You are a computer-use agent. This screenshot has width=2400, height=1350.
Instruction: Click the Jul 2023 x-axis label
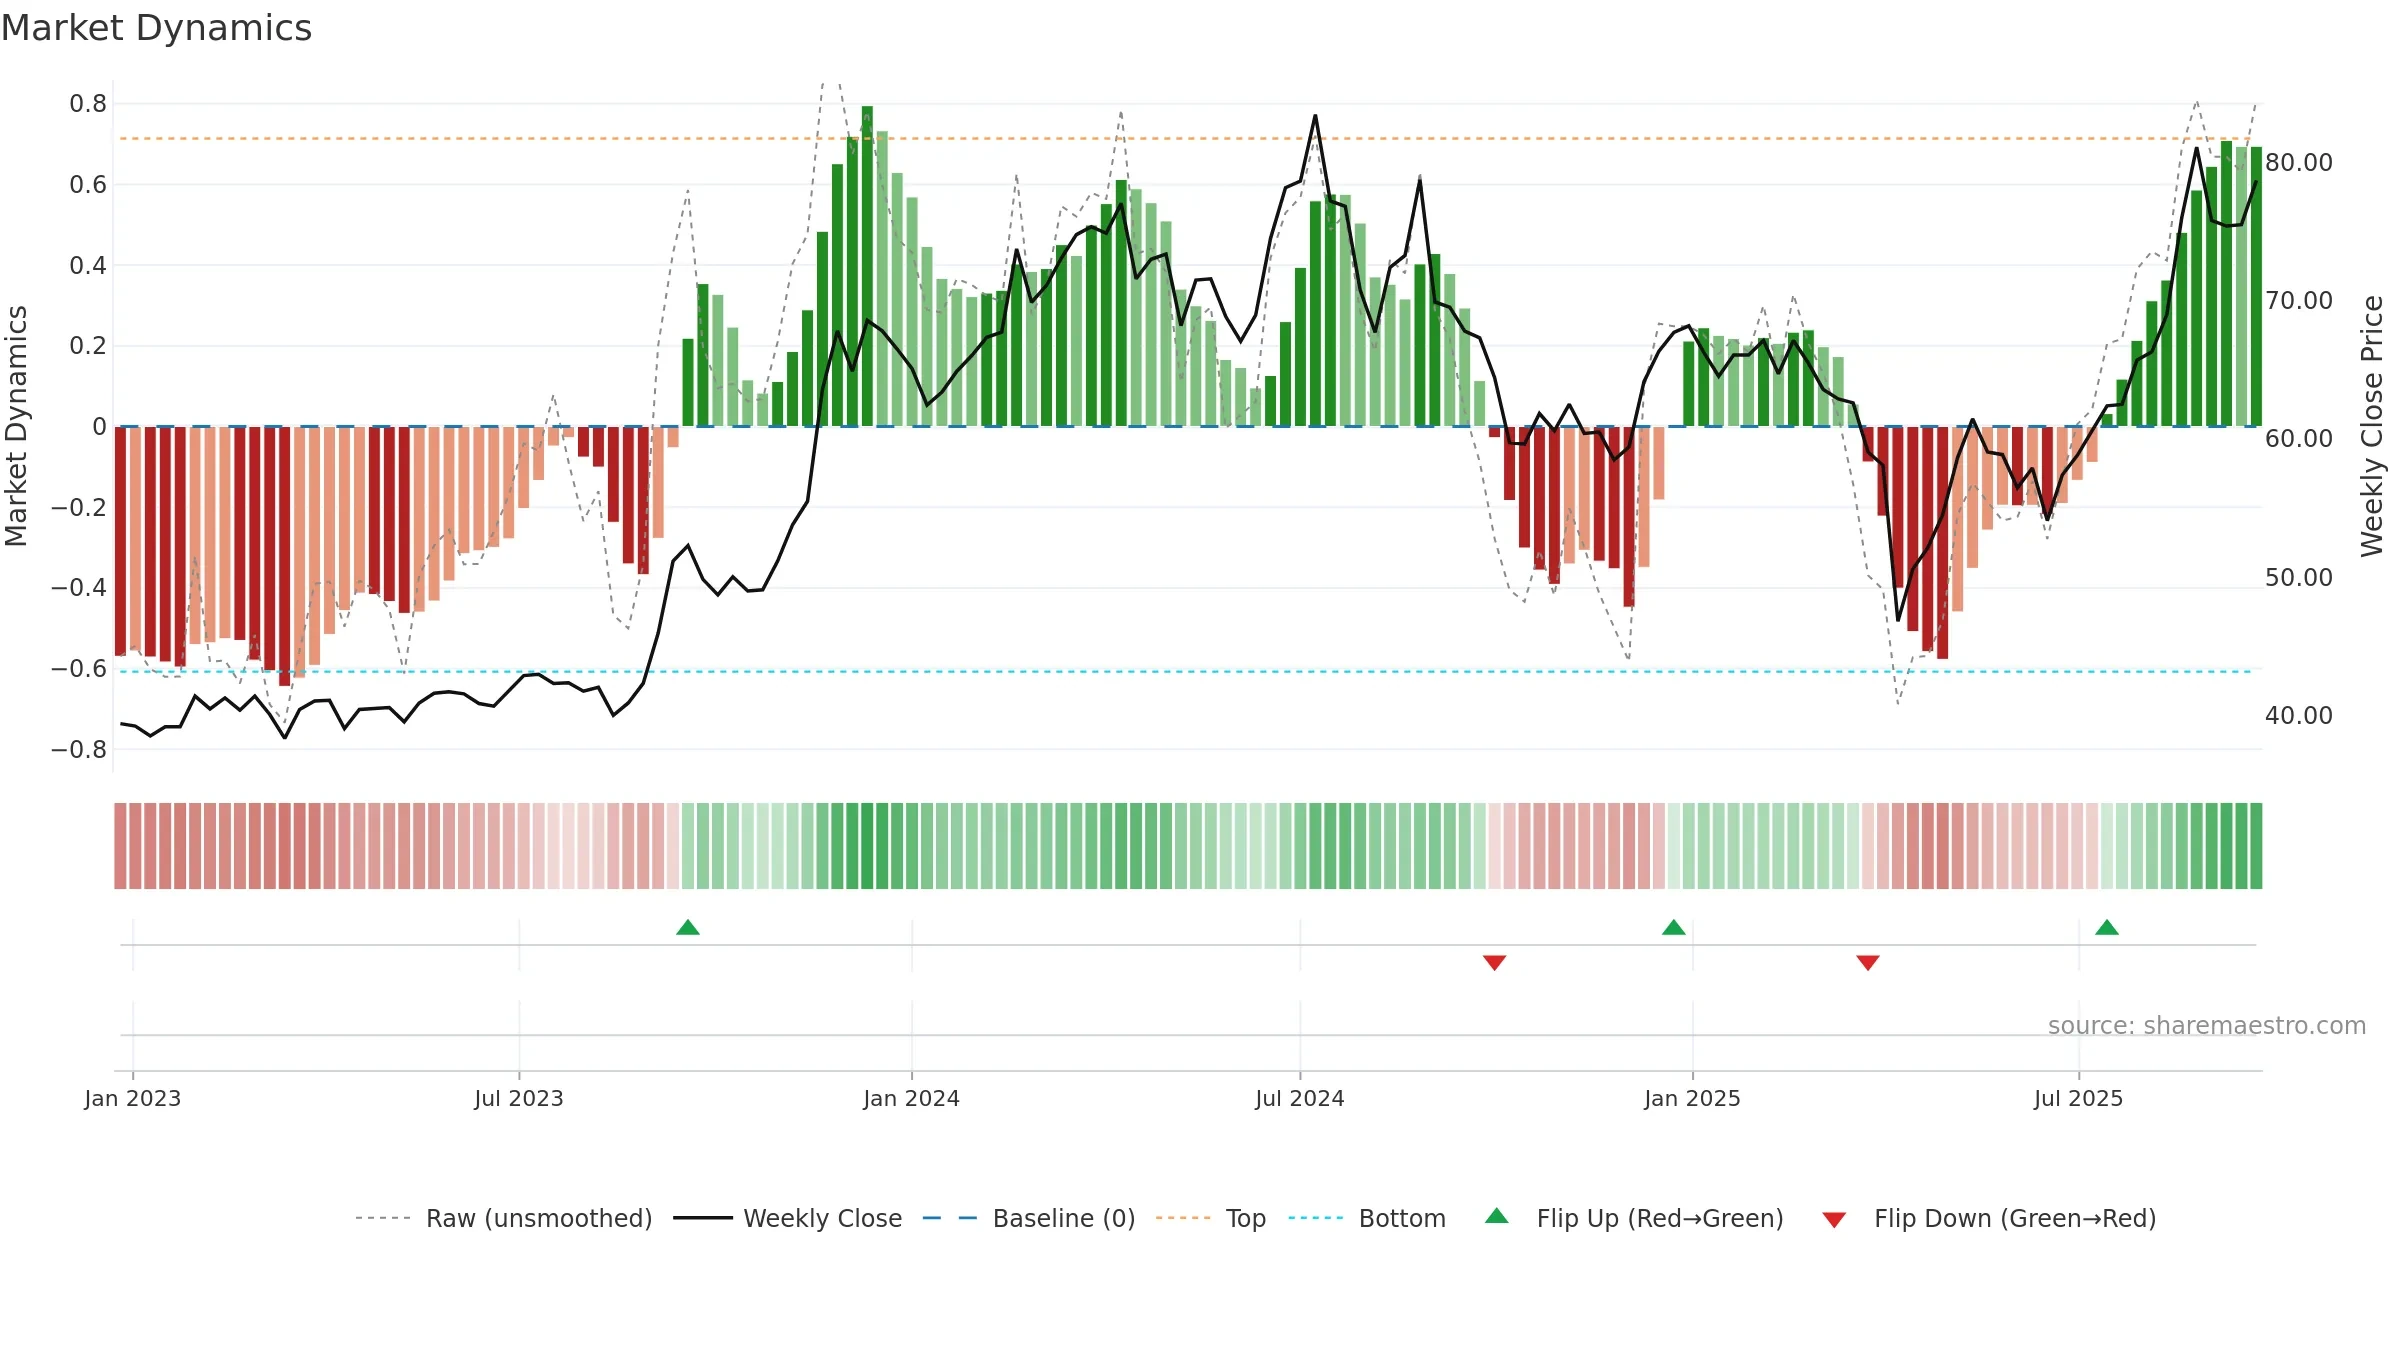point(519,1098)
